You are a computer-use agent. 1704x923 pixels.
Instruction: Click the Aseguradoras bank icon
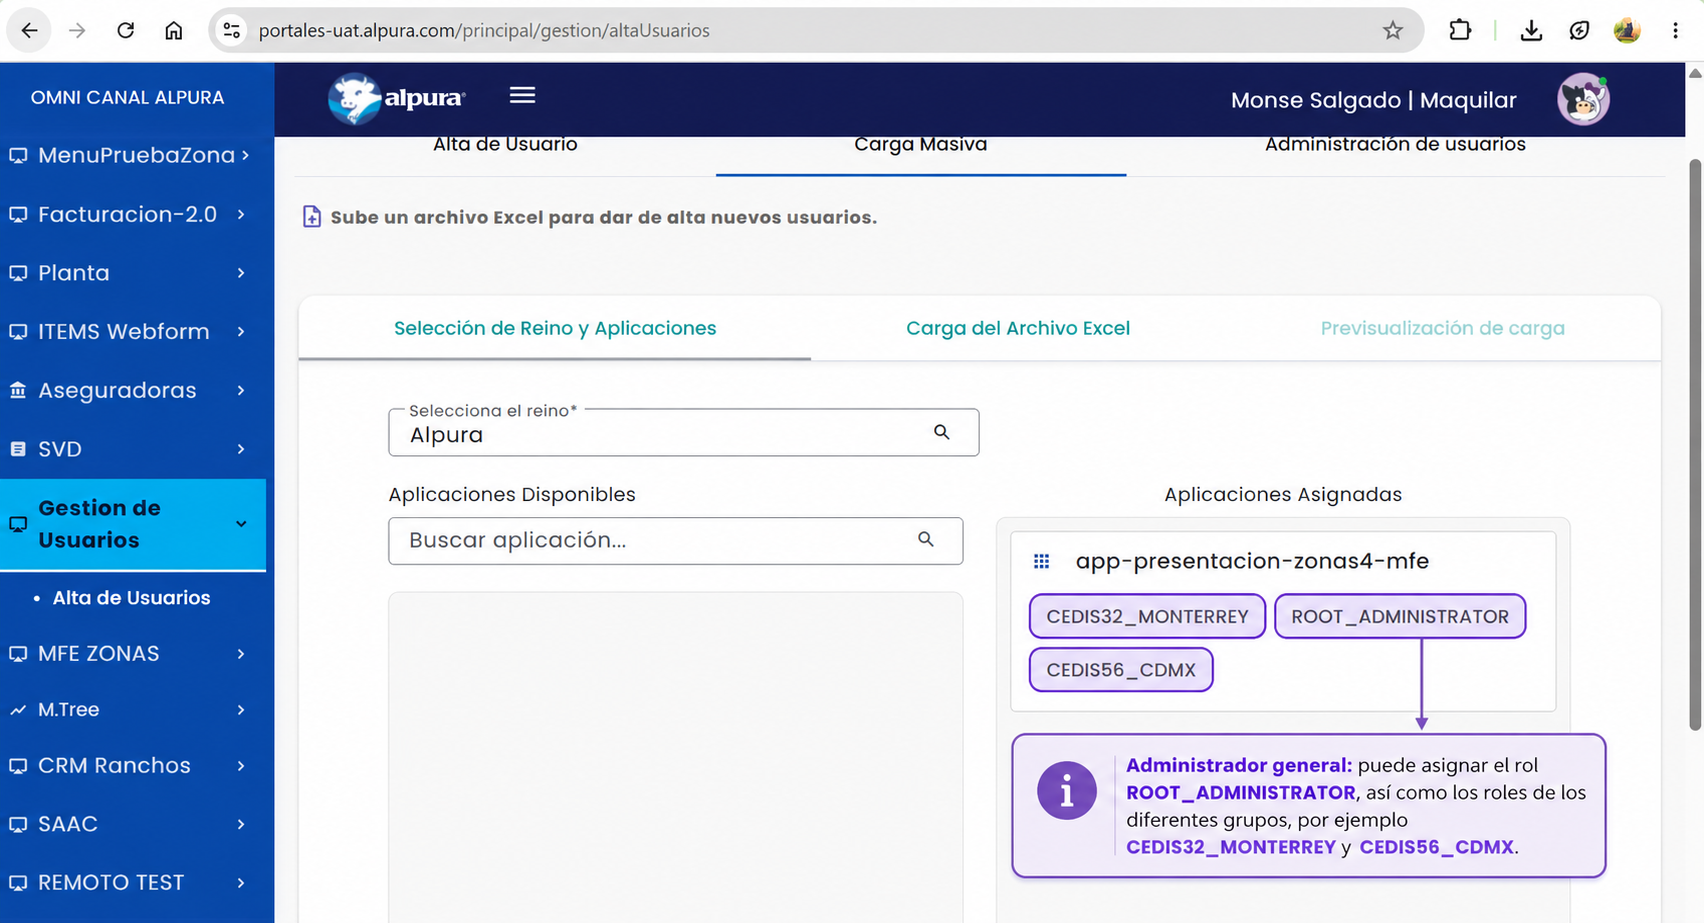point(18,390)
